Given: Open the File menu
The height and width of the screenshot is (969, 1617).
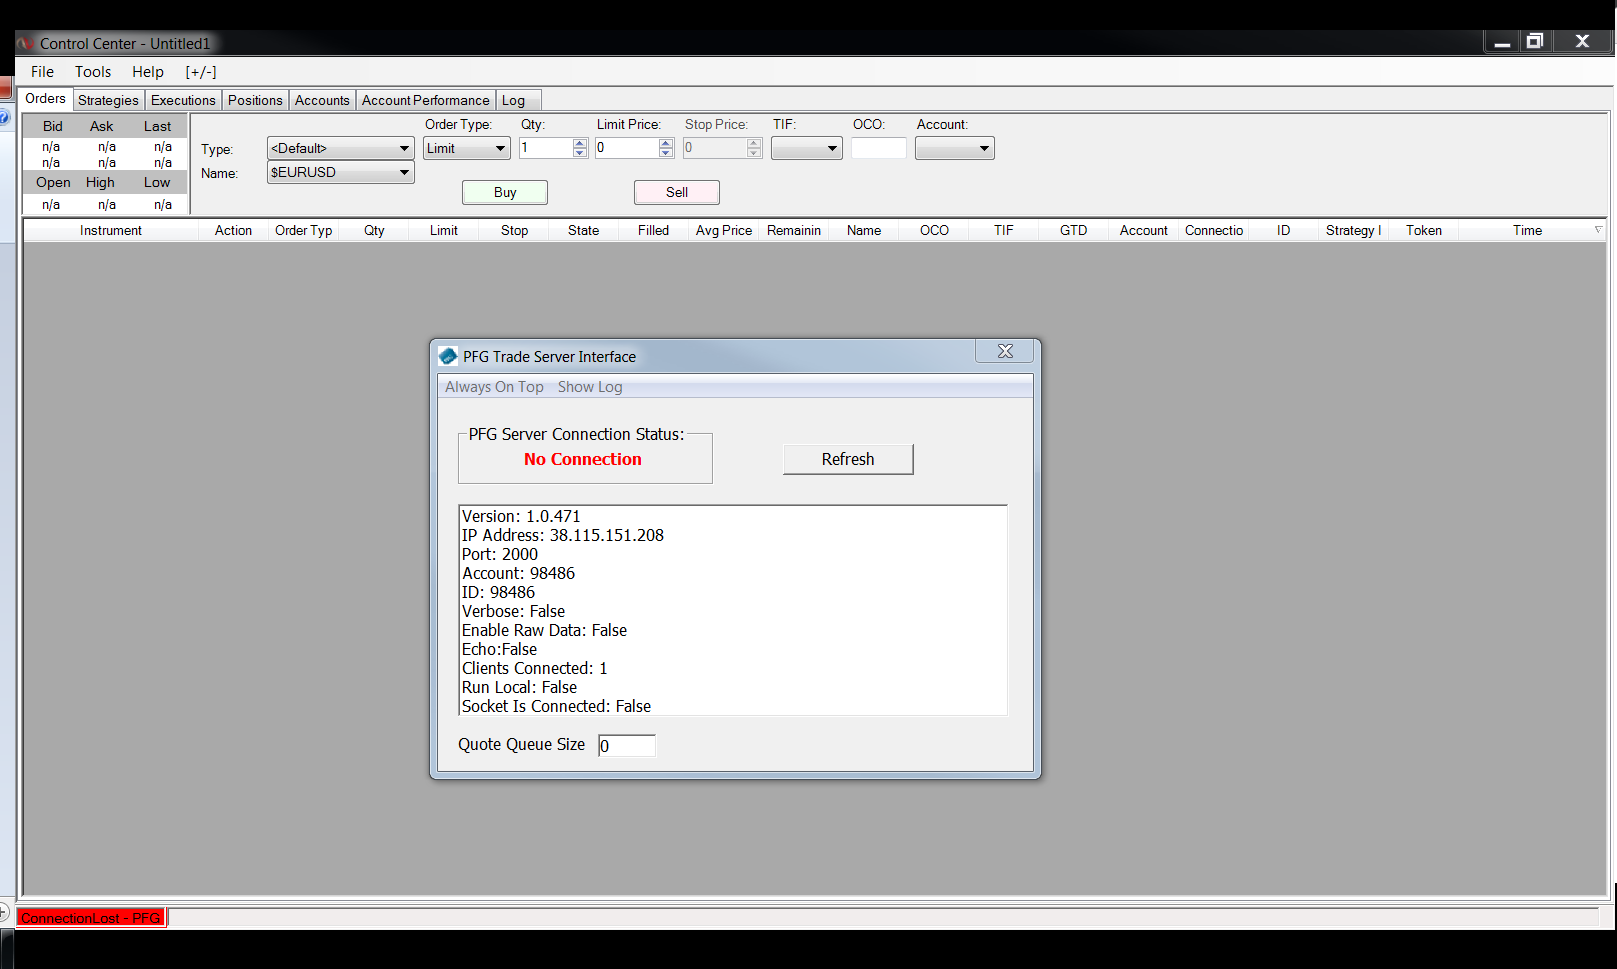Looking at the screenshot, I should (x=42, y=72).
